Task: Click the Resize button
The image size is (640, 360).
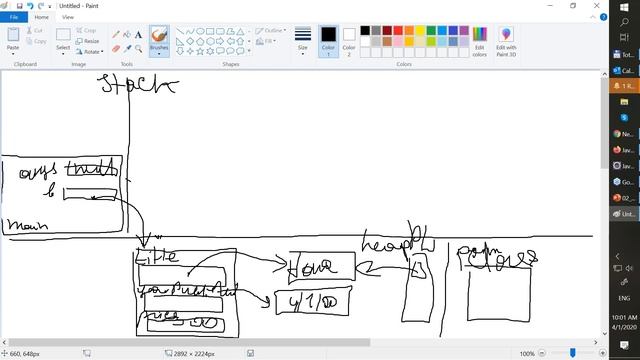Action: pyautogui.click(x=88, y=41)
